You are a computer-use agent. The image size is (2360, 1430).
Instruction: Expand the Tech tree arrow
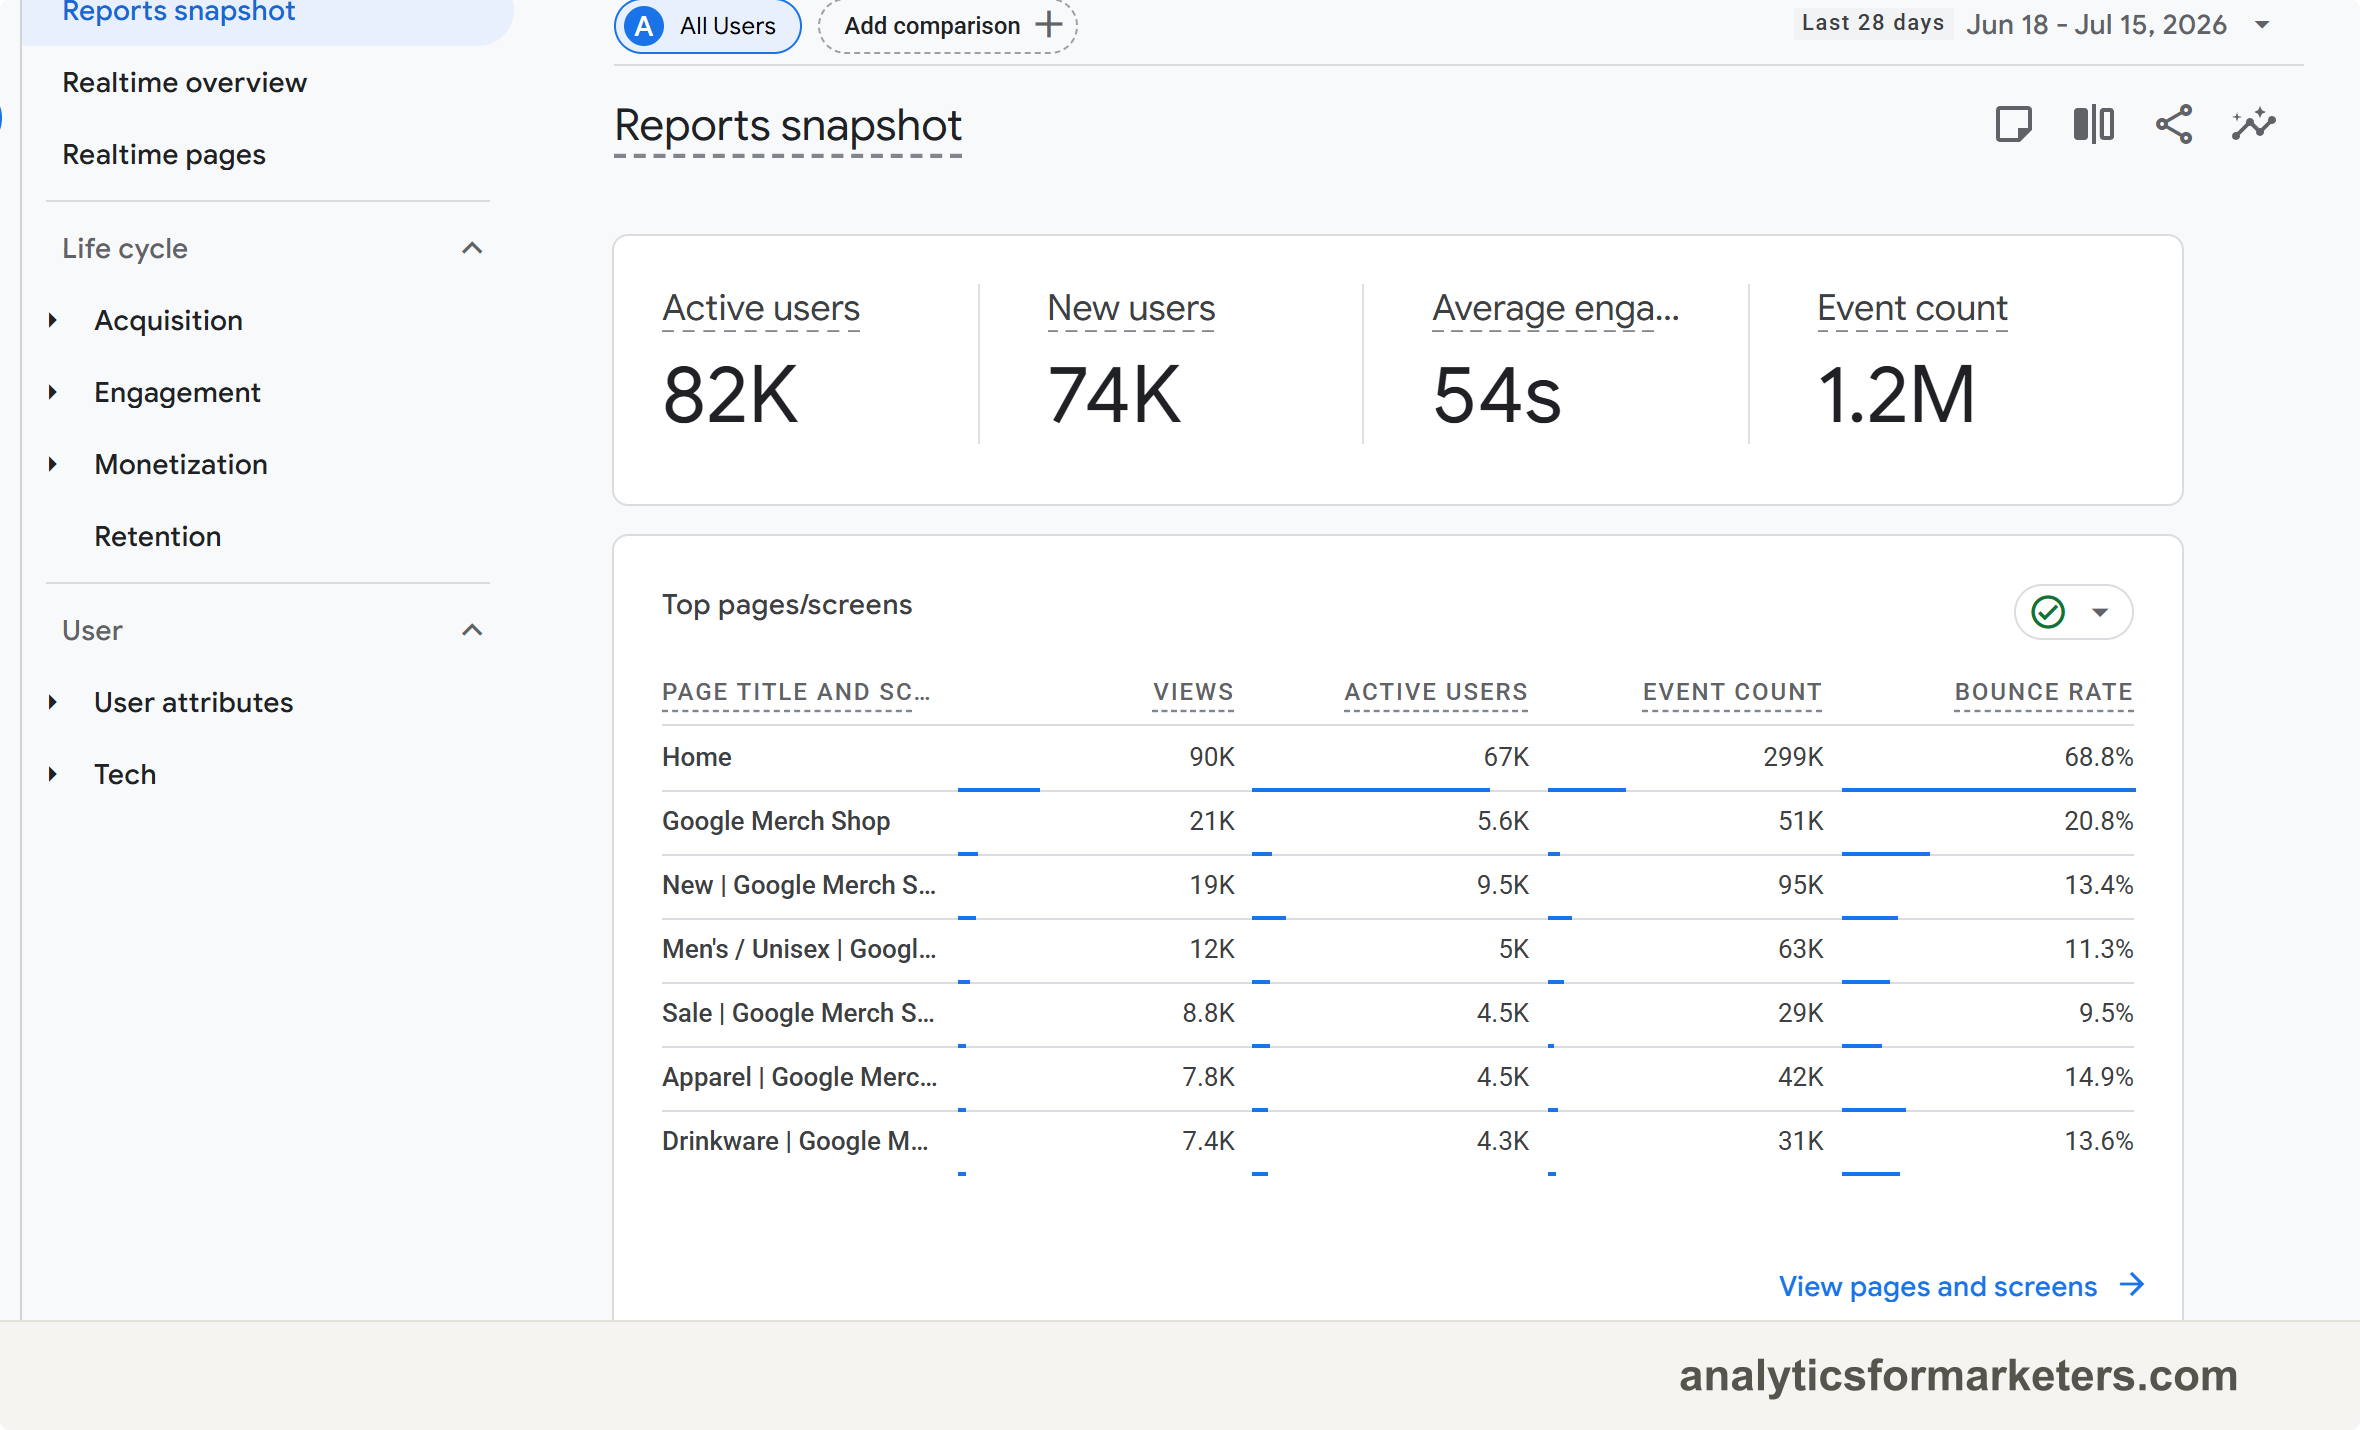pos(53,774)
